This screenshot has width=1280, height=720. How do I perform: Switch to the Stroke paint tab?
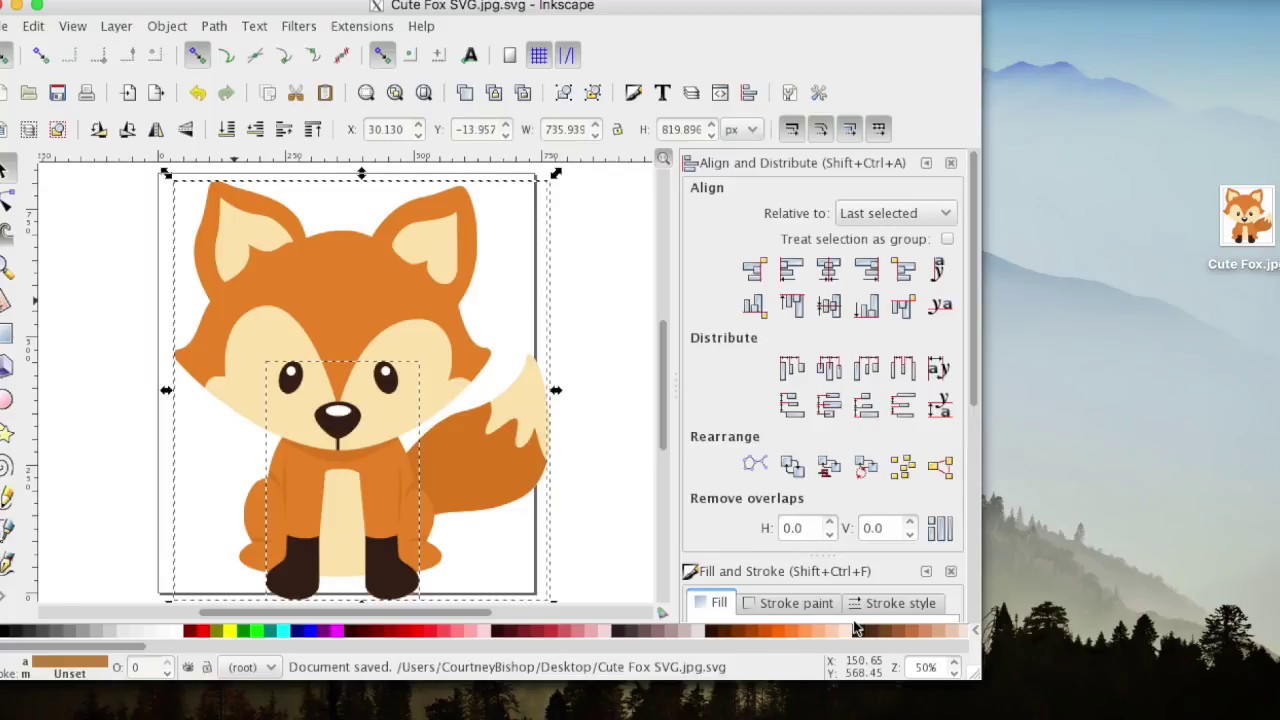[787, 603]
